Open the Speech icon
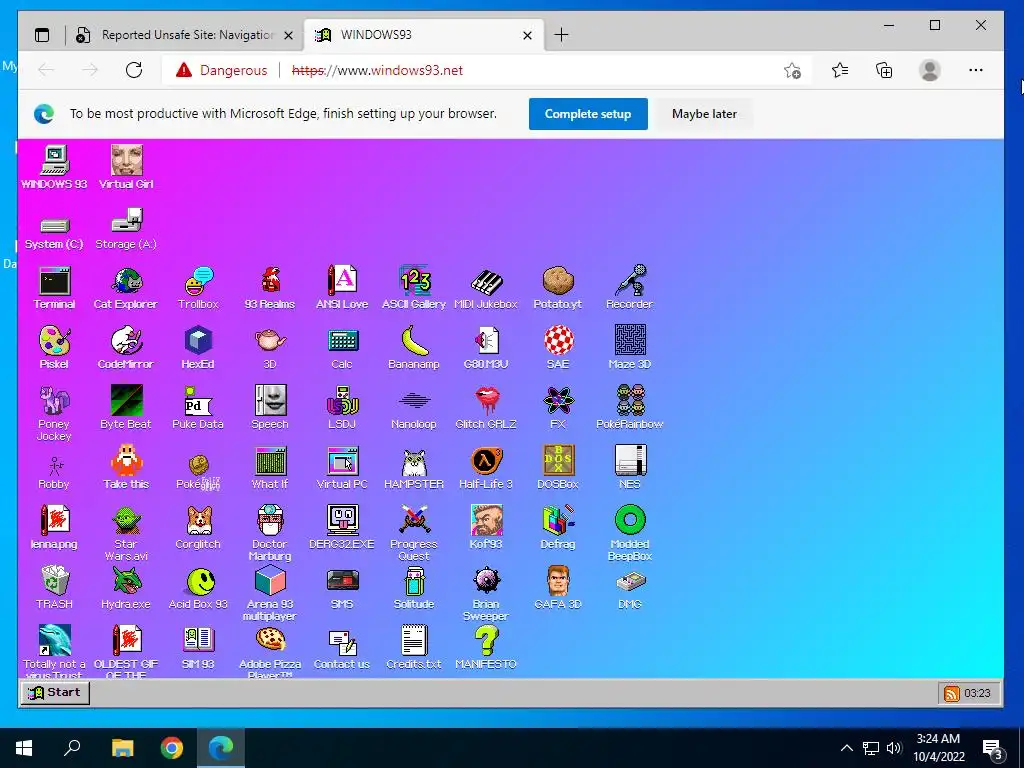Screen dimensions: 1024x768 (x=270, y=408)
